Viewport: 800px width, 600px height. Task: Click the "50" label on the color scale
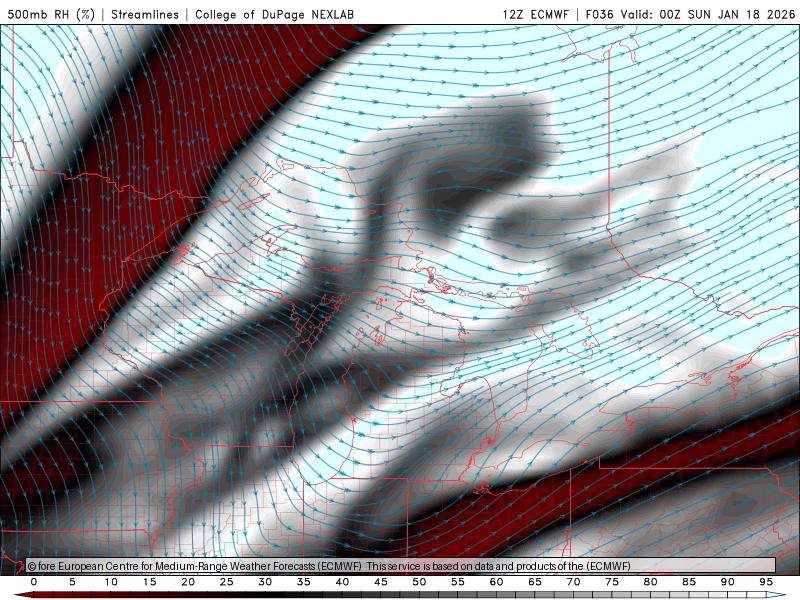tap(419, 582)
